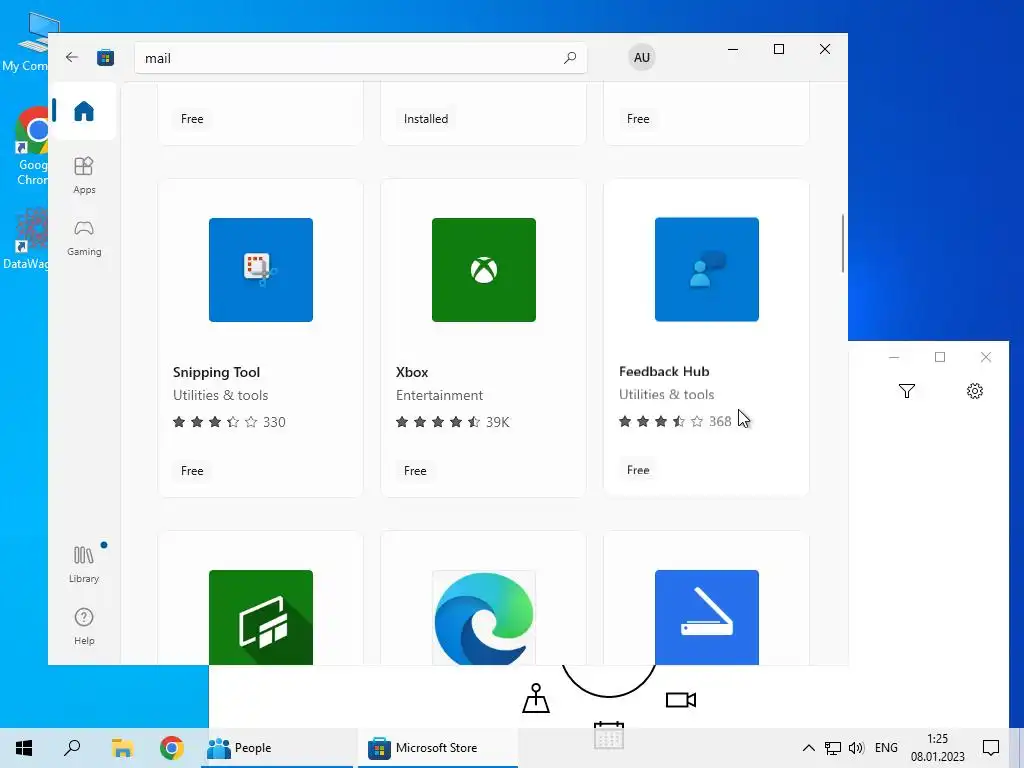Open the Apps section in sidebar
The height and width of the screenshot is (768, 1024).
[84, 175]
